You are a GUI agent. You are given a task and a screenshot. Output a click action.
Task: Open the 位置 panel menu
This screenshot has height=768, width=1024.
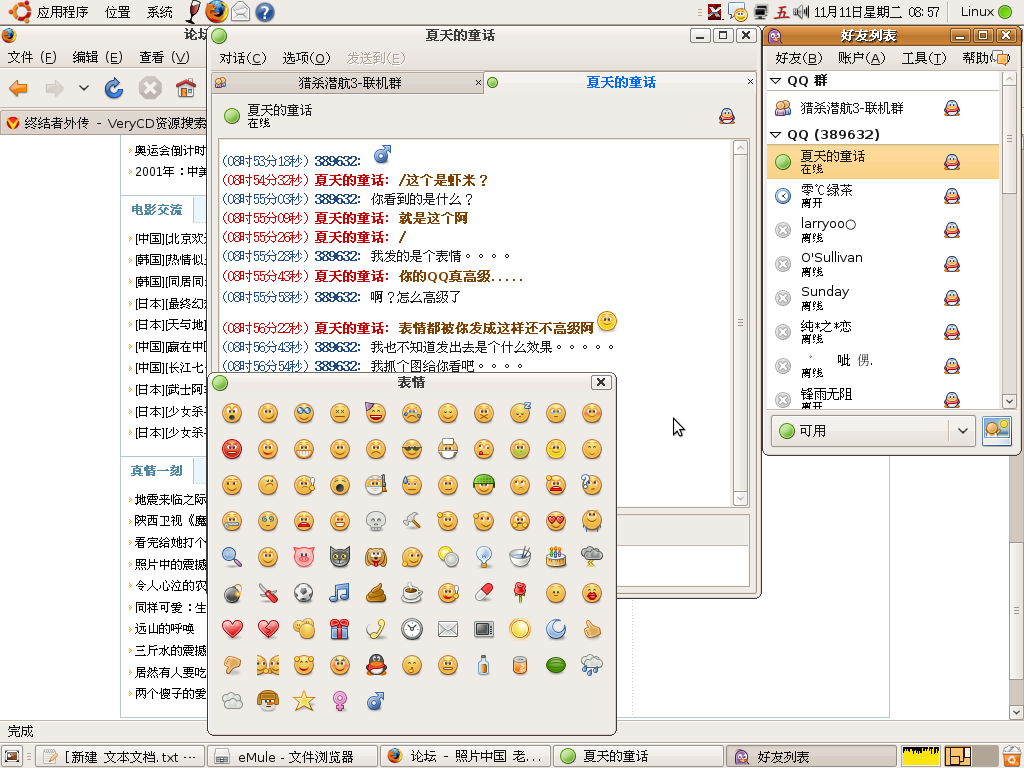118,12
